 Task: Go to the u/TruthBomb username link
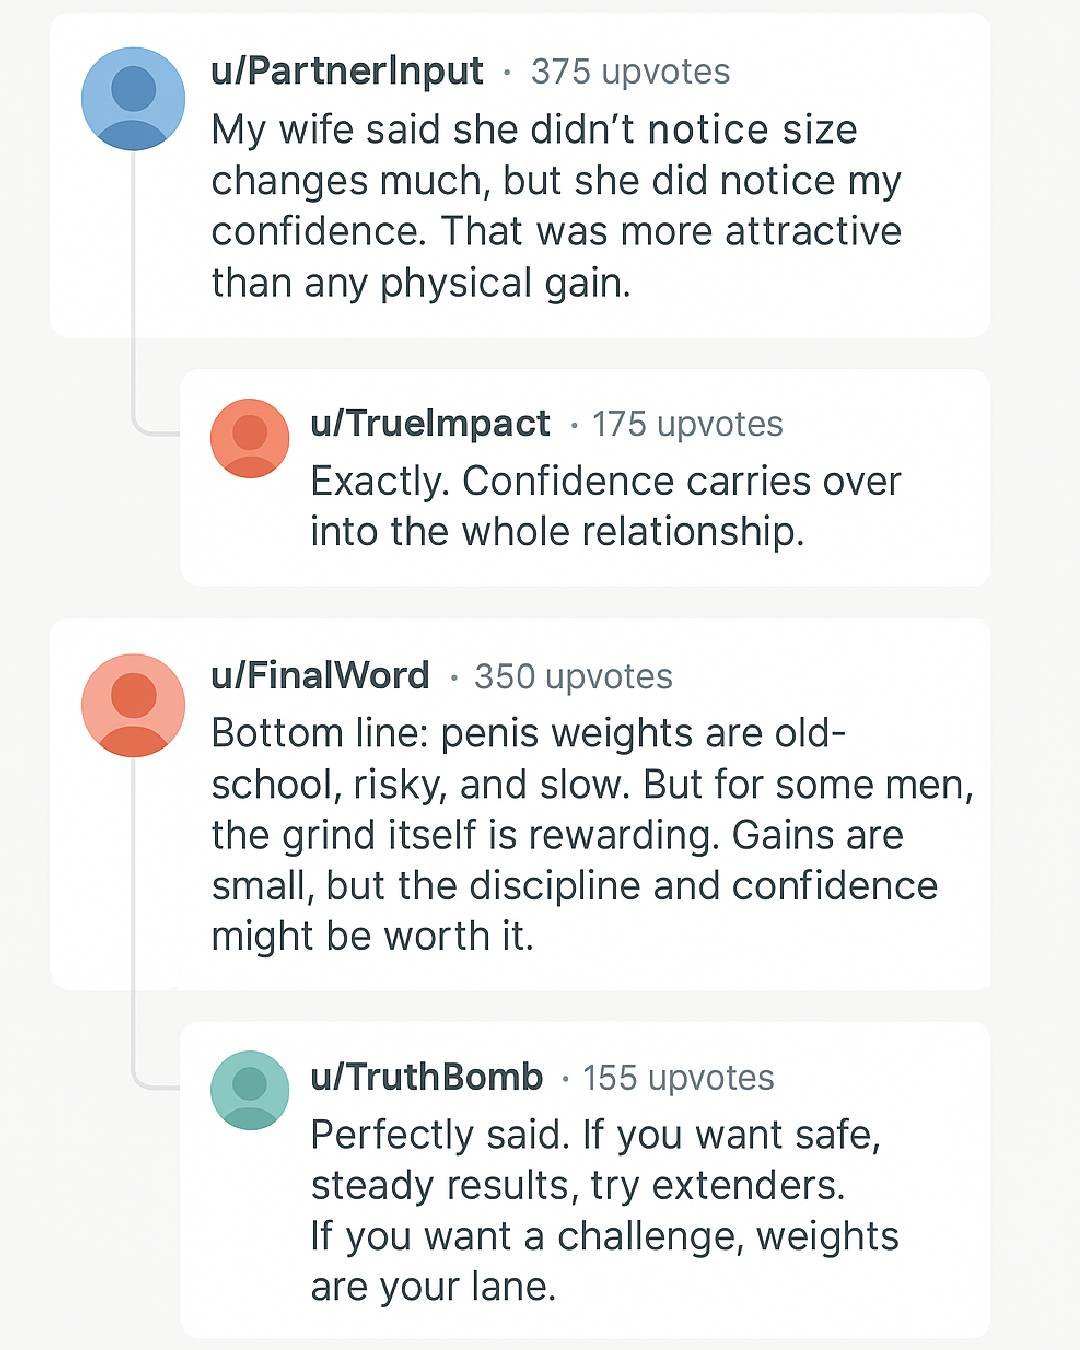click(426, 1077)
